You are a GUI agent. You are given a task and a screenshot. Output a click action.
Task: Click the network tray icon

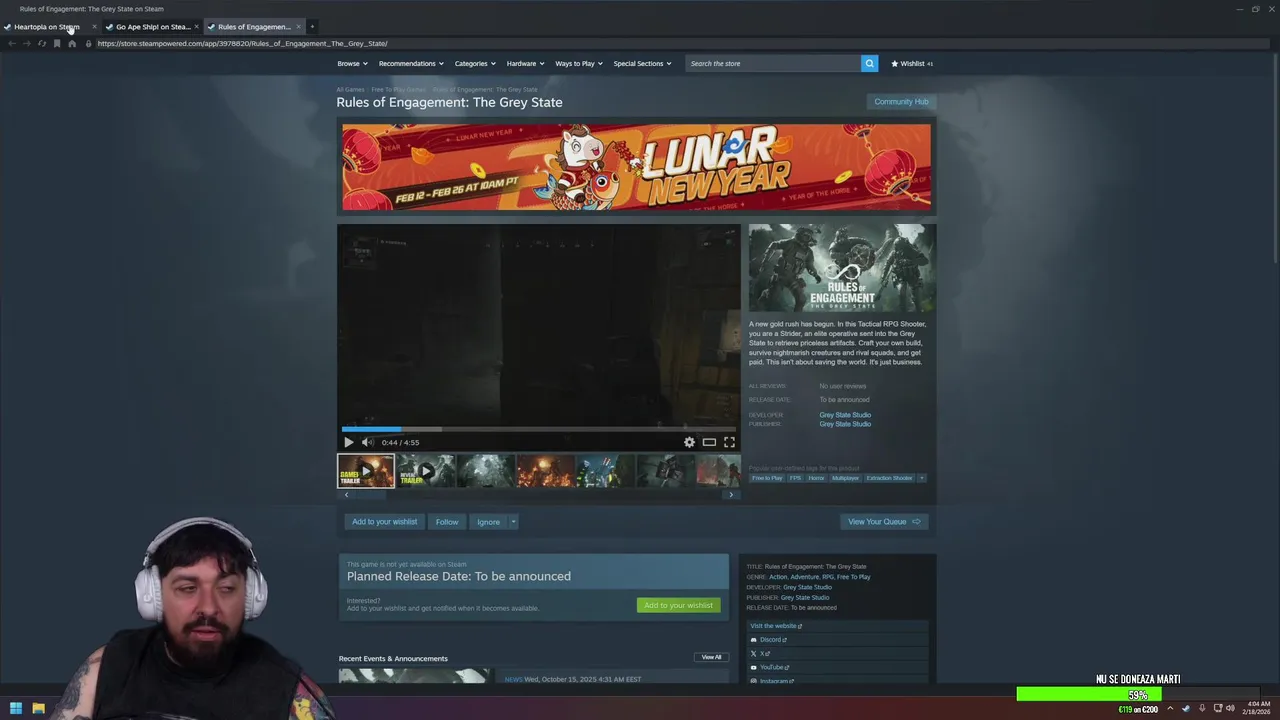click(x=1217, y=708)
